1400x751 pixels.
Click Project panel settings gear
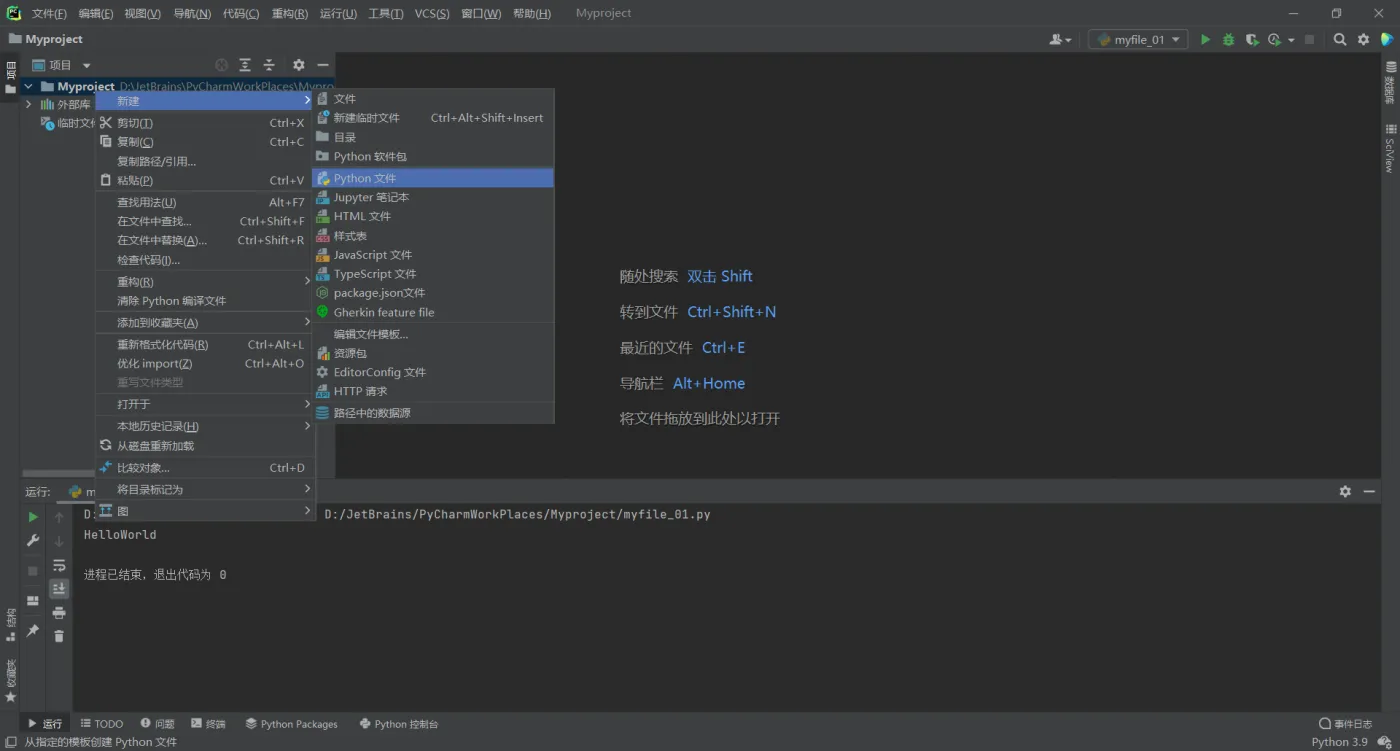[298, 65]
